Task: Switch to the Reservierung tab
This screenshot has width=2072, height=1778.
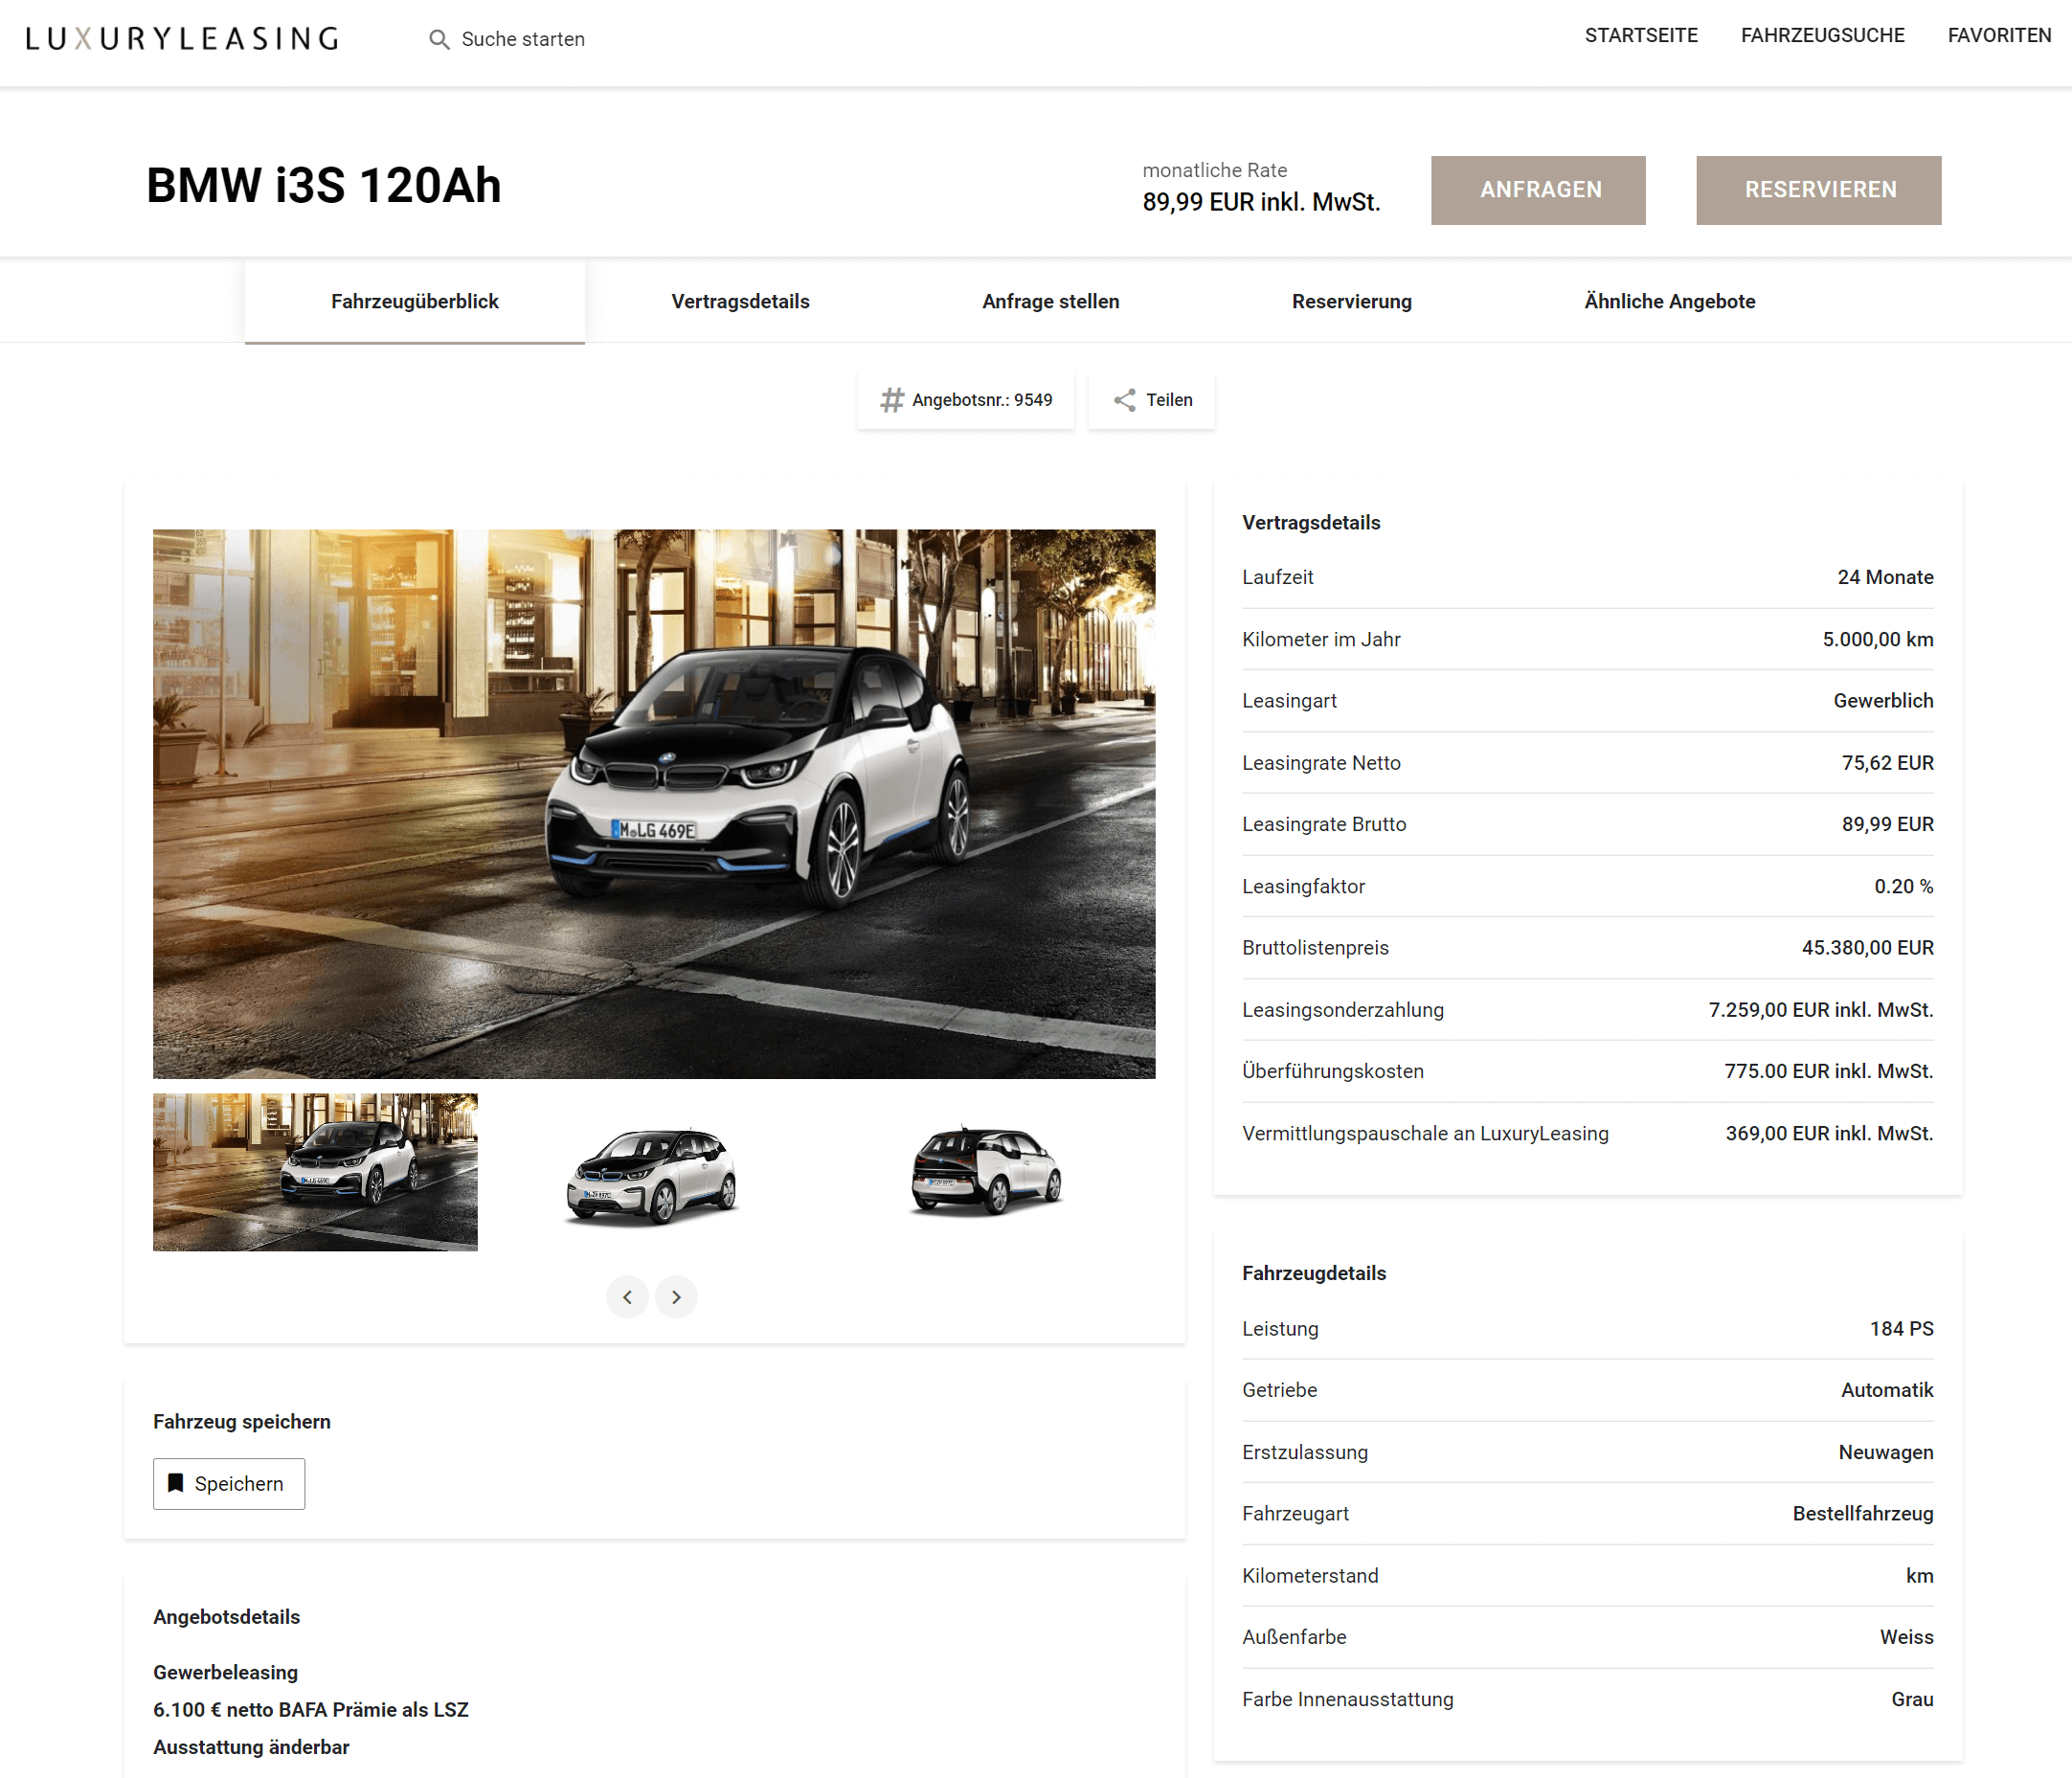Action: coord(1351,301)
